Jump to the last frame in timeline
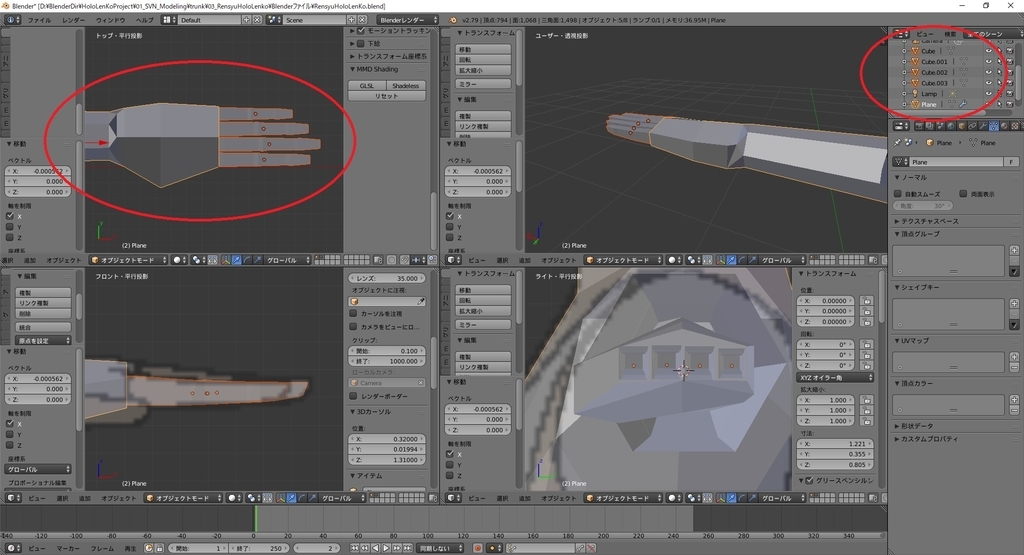Image resolution: width=1024 pixels, height=555 pixels. [408, 548]
